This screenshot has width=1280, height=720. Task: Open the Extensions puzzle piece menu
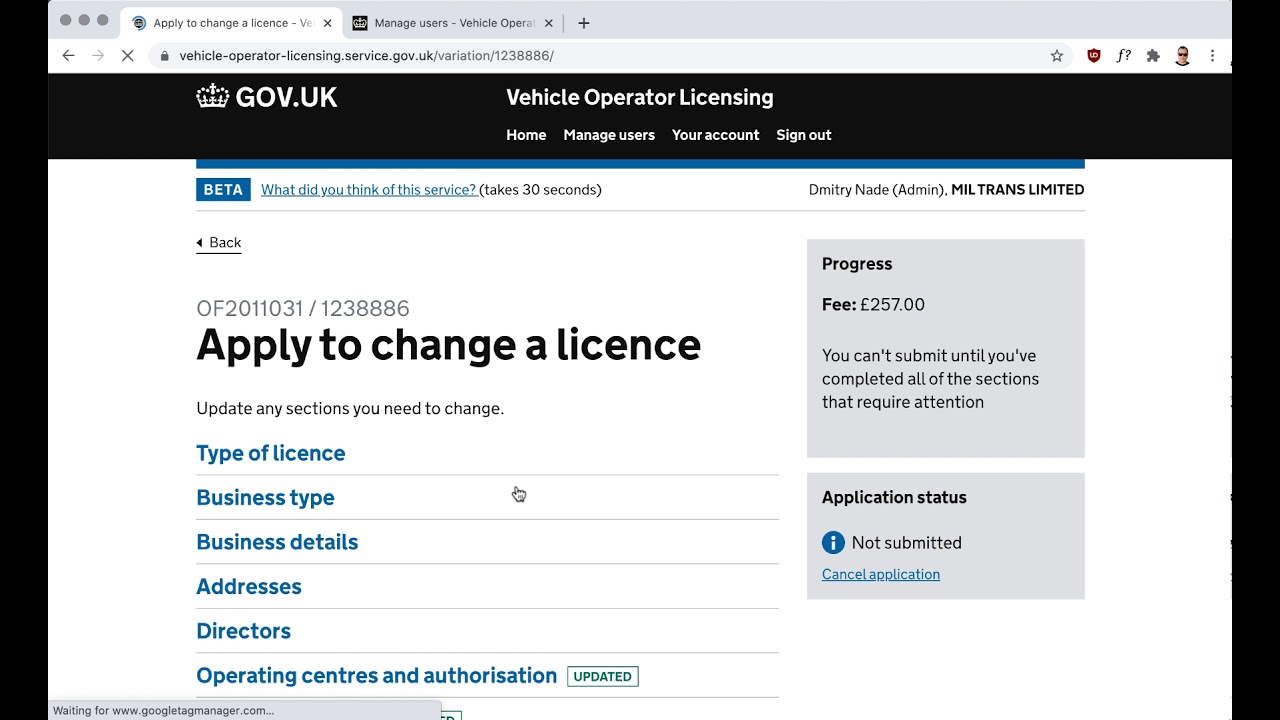pyautogui.click(x=1153, y=56)
